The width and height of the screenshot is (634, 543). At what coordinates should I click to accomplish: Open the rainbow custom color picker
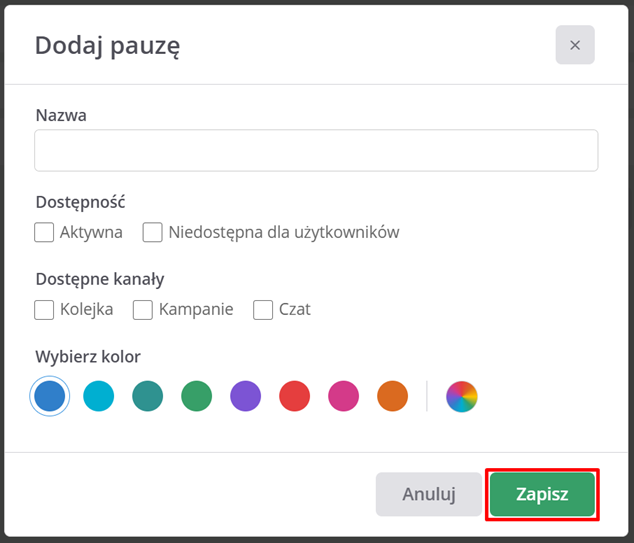coord(462,396)
